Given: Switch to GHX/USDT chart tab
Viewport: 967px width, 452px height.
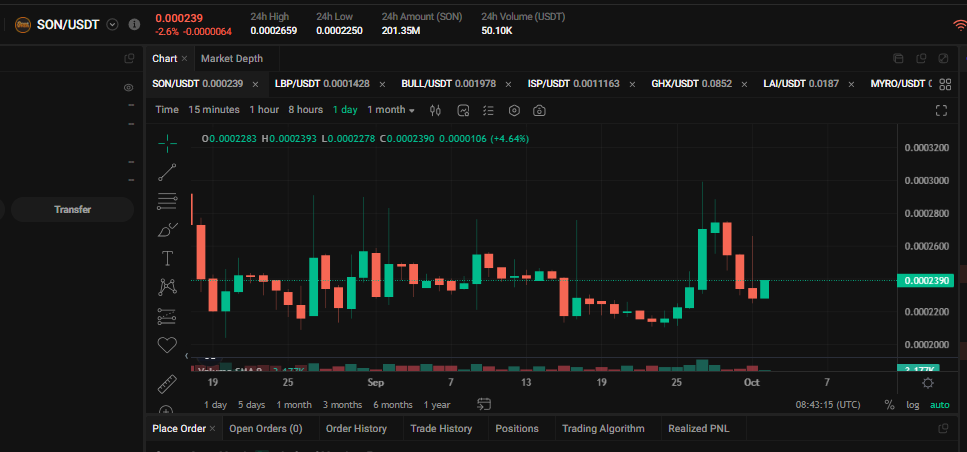Looking at the screenshot, I should coord(691,84).
